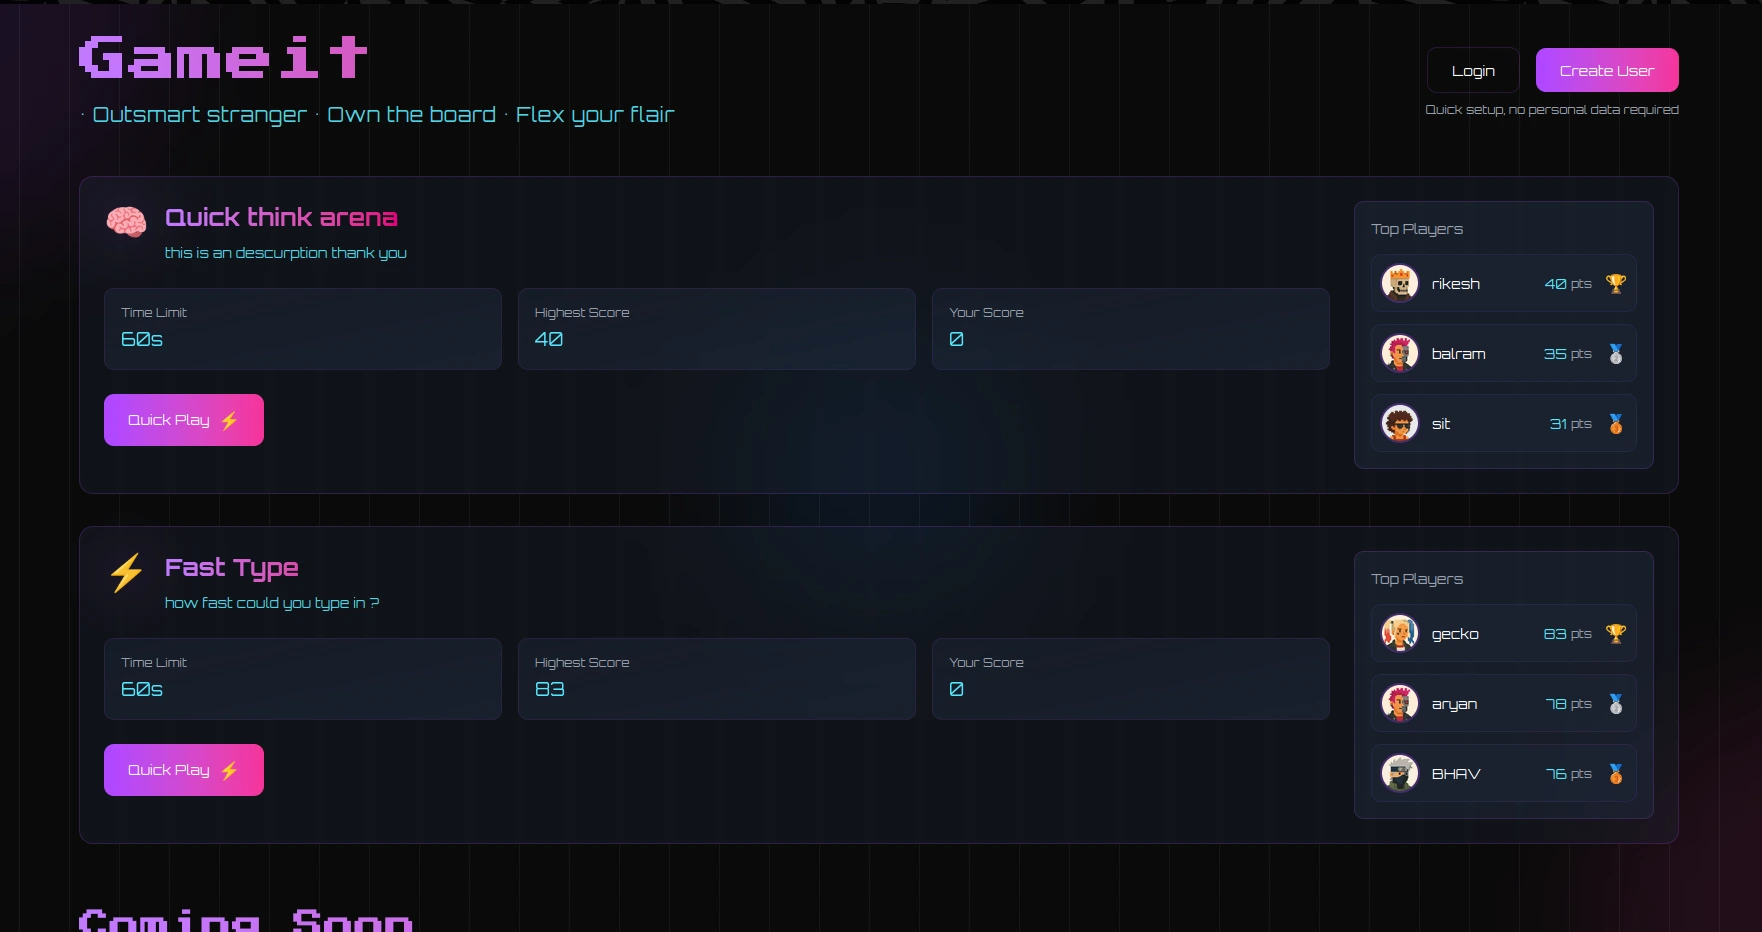Click the Gameit logo title
Viewport: 1762px width, 932px height.
pyautogui.click(x=223, y=58)
